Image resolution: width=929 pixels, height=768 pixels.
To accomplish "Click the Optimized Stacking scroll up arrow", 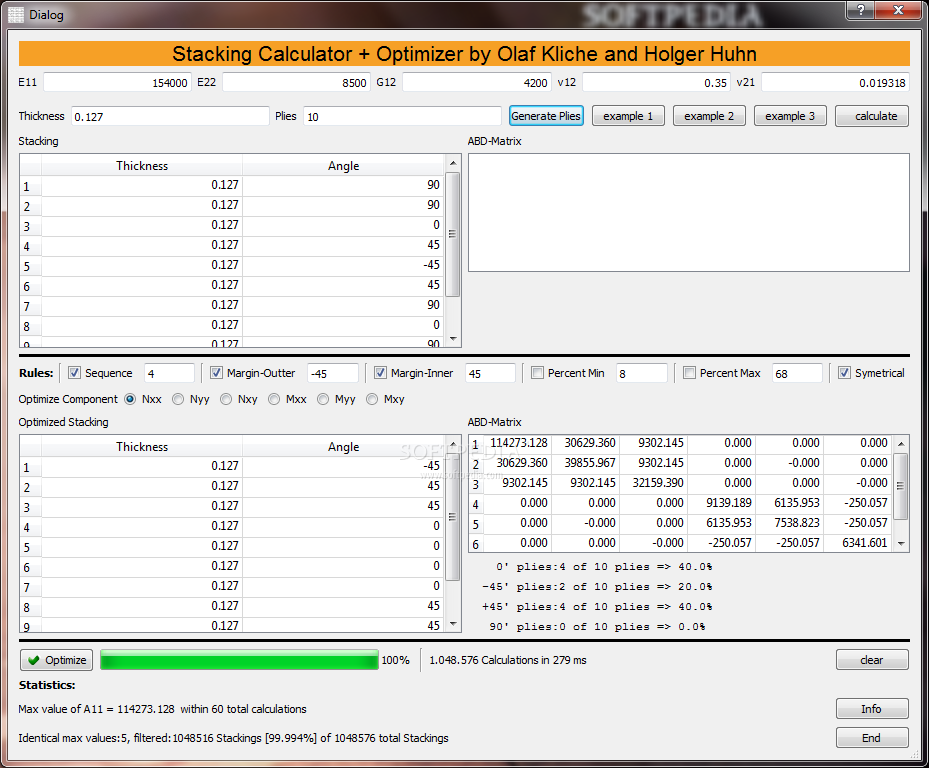I will click(x=453, y=444).
